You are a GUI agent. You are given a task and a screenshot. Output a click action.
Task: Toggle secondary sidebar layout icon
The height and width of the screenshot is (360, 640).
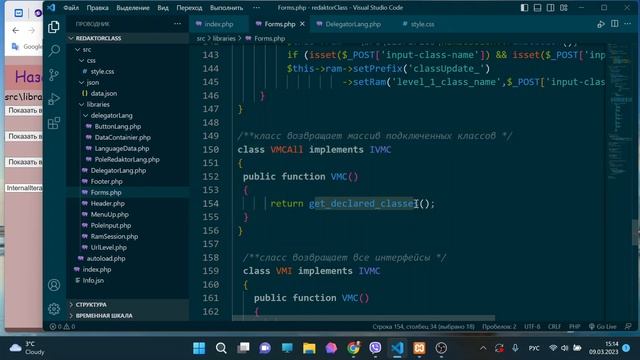[551, 8]
